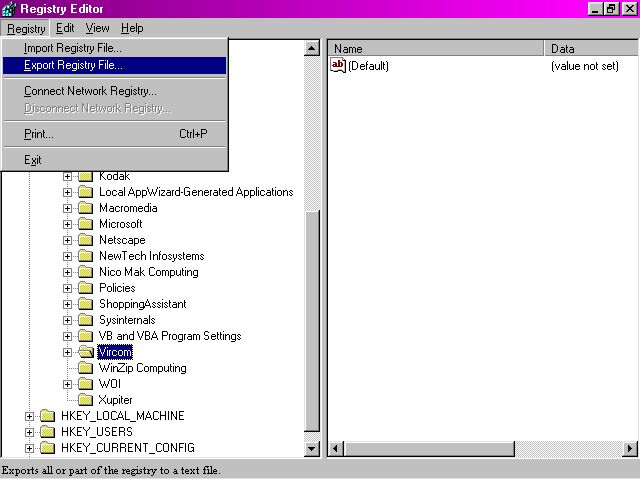Click the tree pane scroll up arrow
640x480 pixels.
pos(312,49)
